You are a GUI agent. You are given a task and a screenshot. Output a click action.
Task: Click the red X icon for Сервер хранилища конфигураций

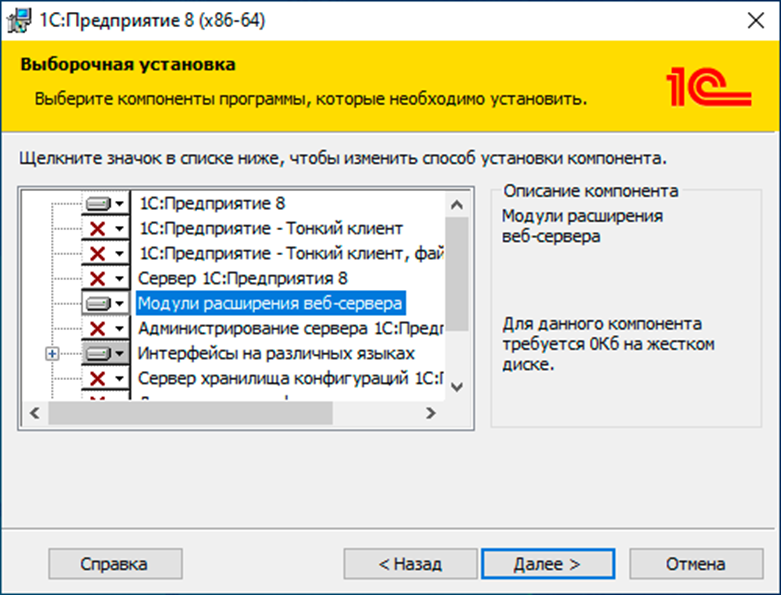coord(98,378)
